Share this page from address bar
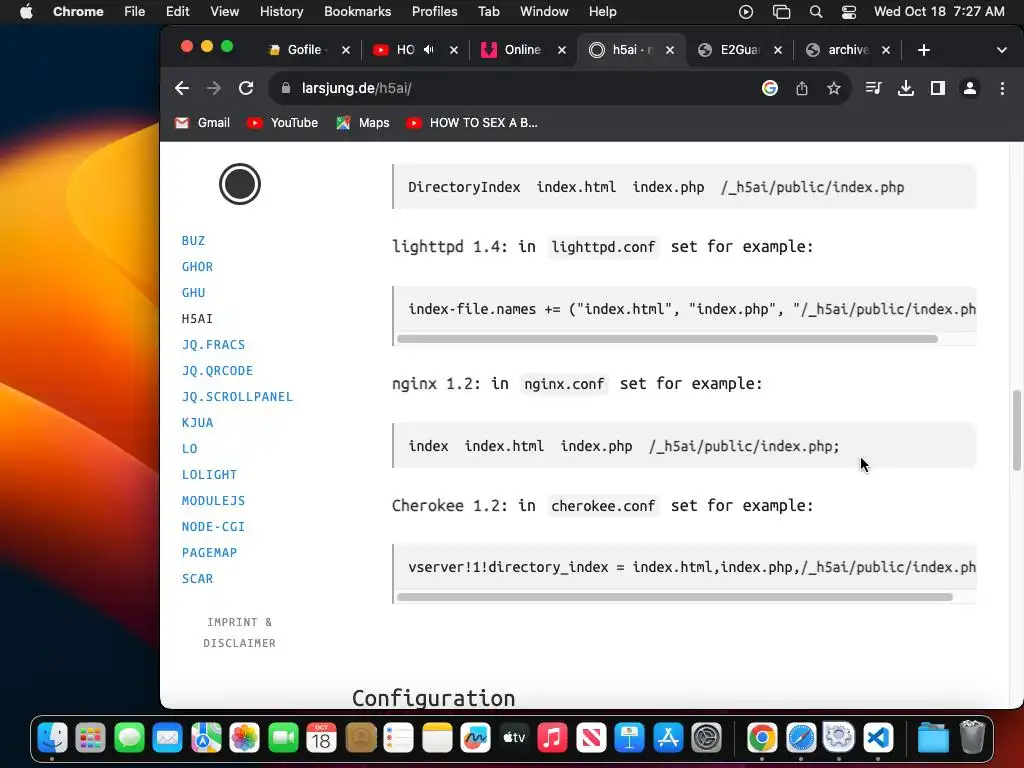This screenshot has height=768, width=1024. point(802,88)
